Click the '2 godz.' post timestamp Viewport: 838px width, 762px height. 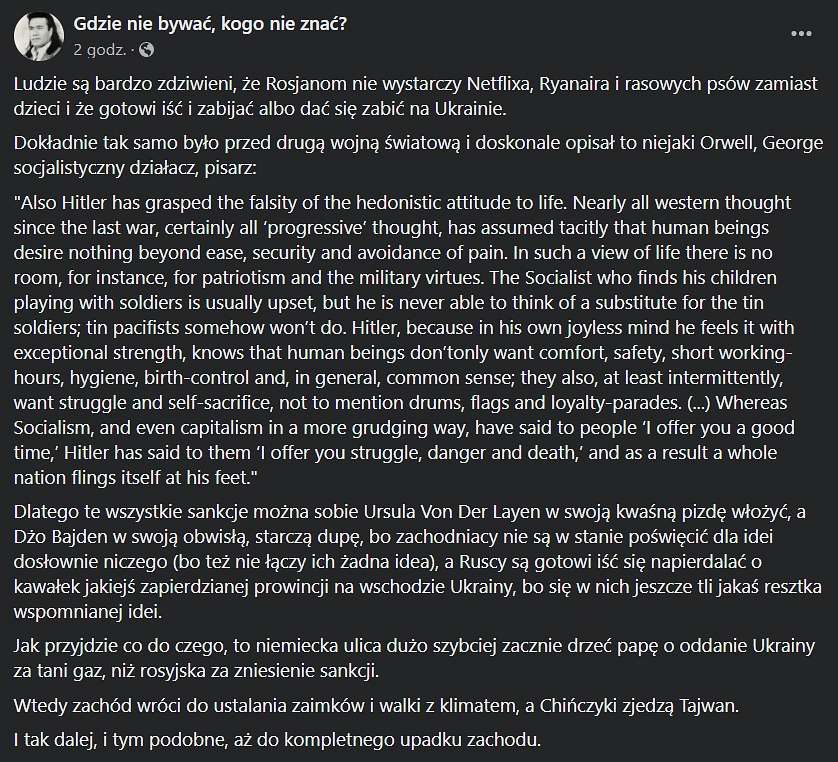click(100, 50)
